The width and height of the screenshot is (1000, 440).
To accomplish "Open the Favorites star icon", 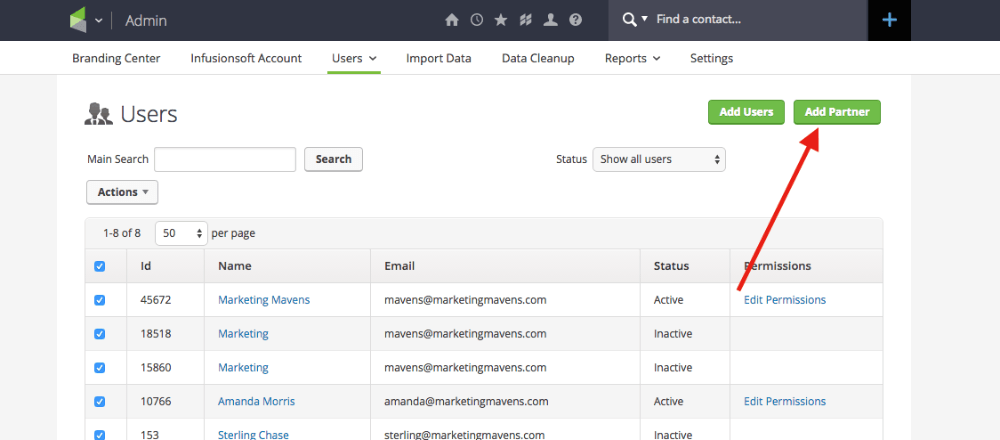I will [x=501, y=20].
